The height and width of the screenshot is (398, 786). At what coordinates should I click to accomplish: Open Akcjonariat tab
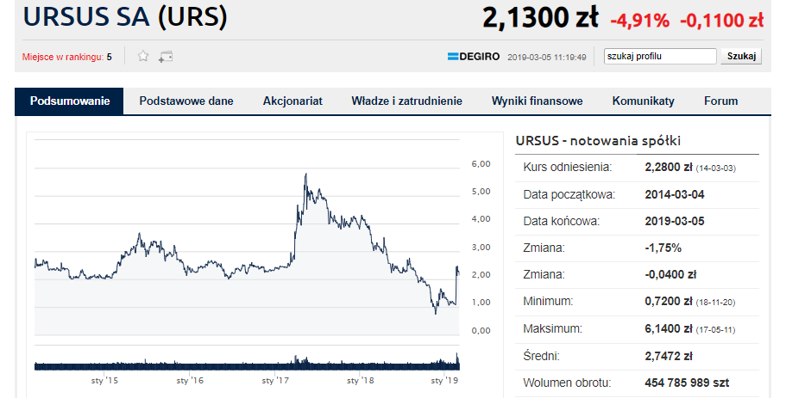click(293, 101)
